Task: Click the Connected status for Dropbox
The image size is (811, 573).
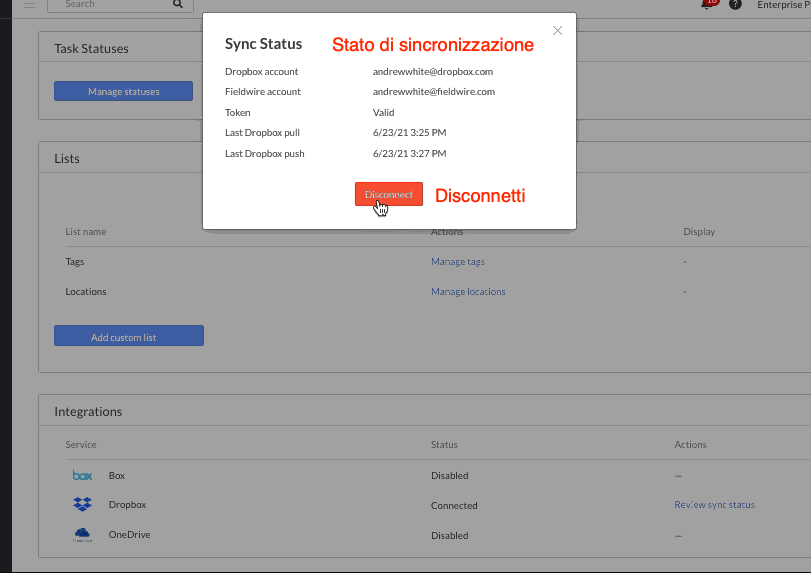Action: point(454,505)
